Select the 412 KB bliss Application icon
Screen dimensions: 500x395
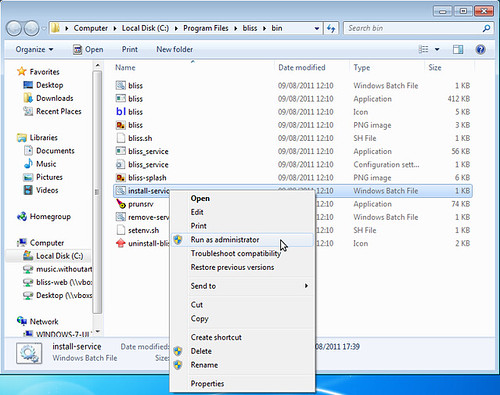pyautogui.click(x=120, y=99)
